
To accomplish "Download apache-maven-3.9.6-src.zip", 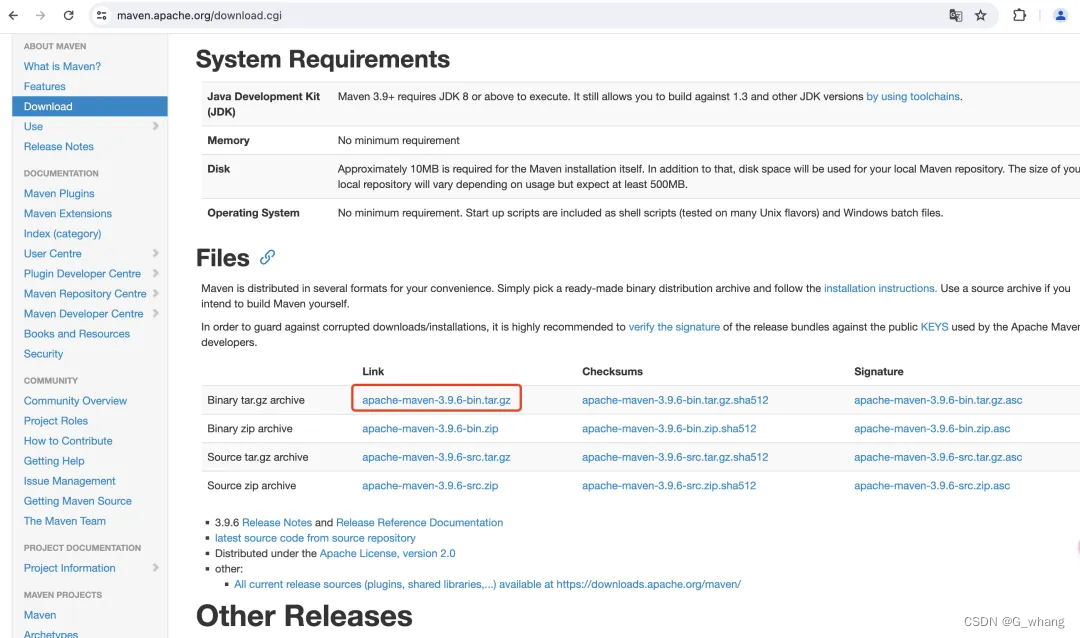I will [x=430, y=485].
